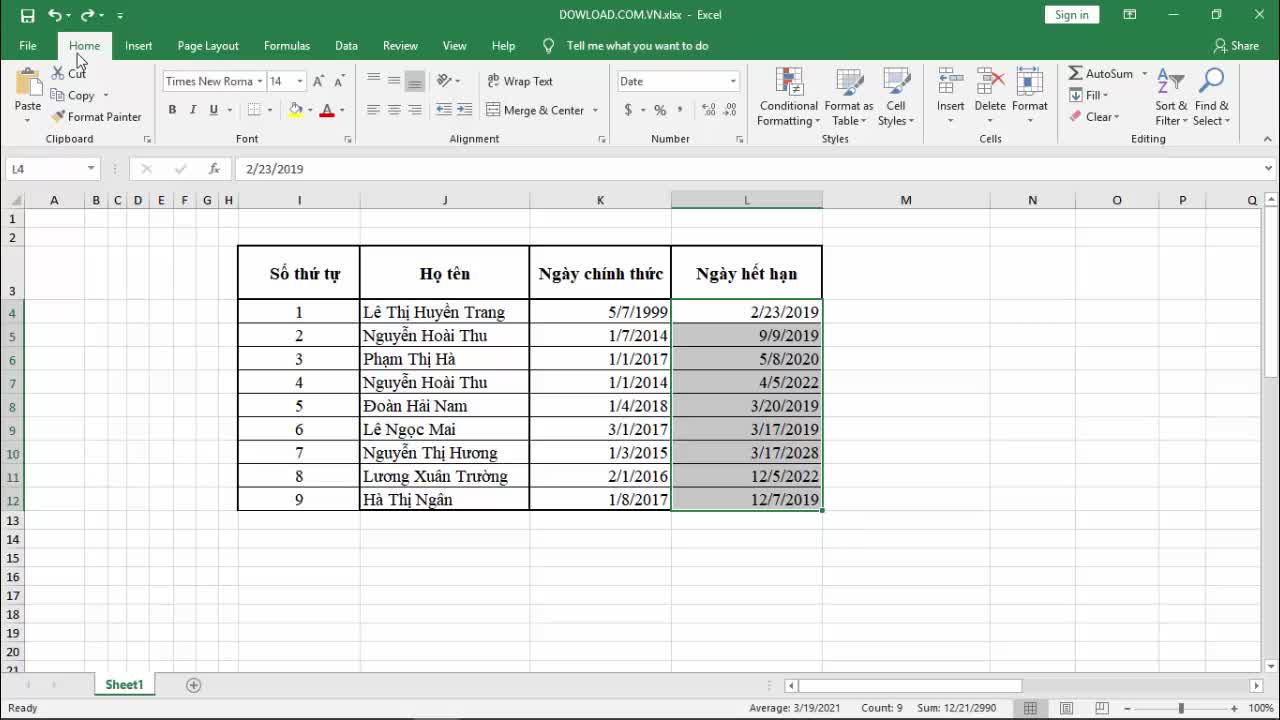Screen dimensions: 1280x720
Task: Select the Sheet1 tab
Action: (125, 685)
